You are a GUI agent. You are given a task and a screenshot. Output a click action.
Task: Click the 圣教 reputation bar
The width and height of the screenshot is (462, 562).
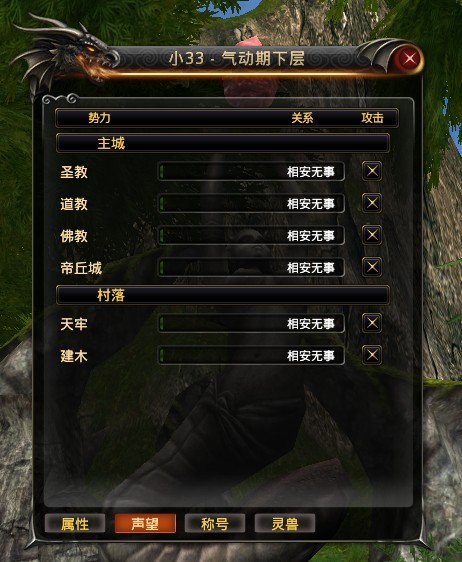coord(251,172)
